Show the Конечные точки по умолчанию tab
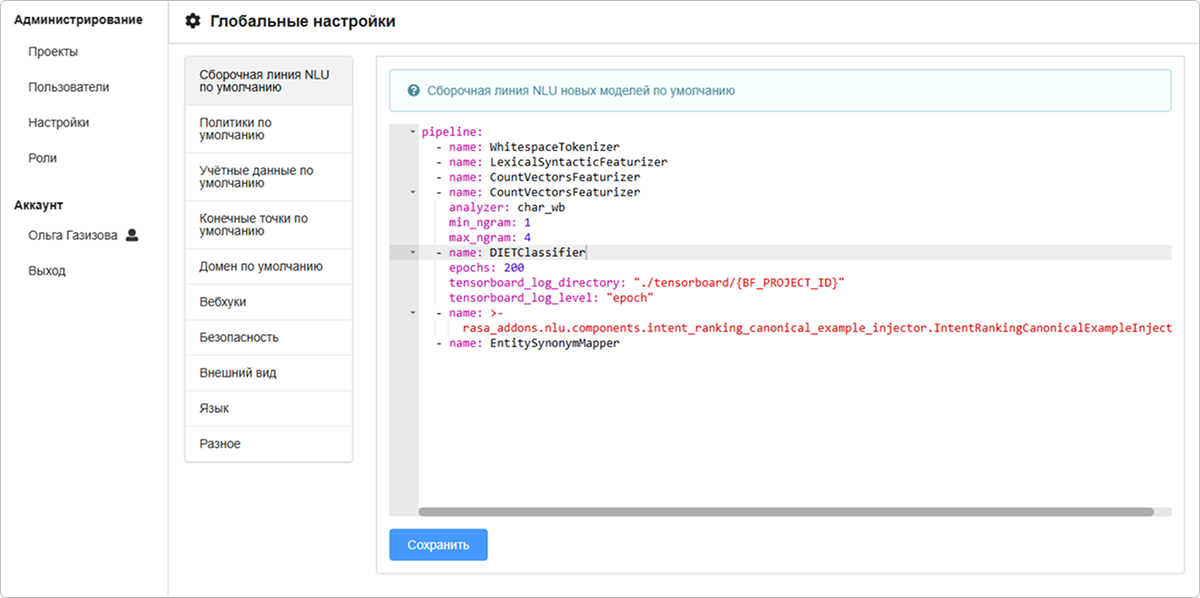 [269, 225]
